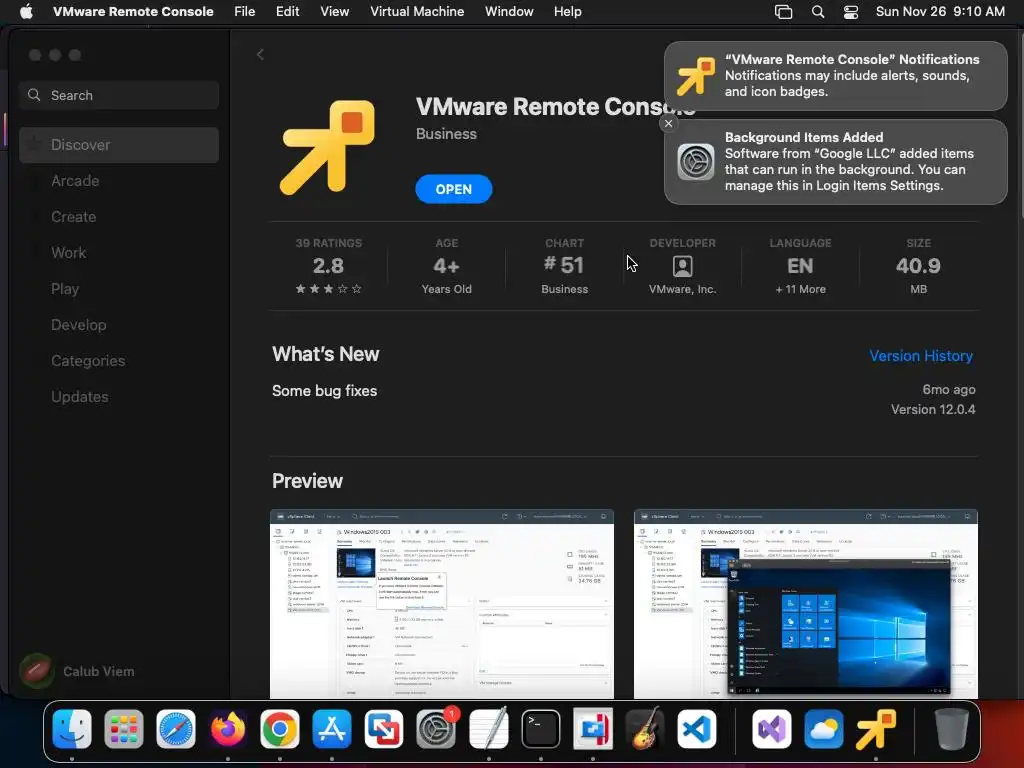Launch Safari from the Dock
The height and width of the screenshot is (768, 1024).
point(176,729)
